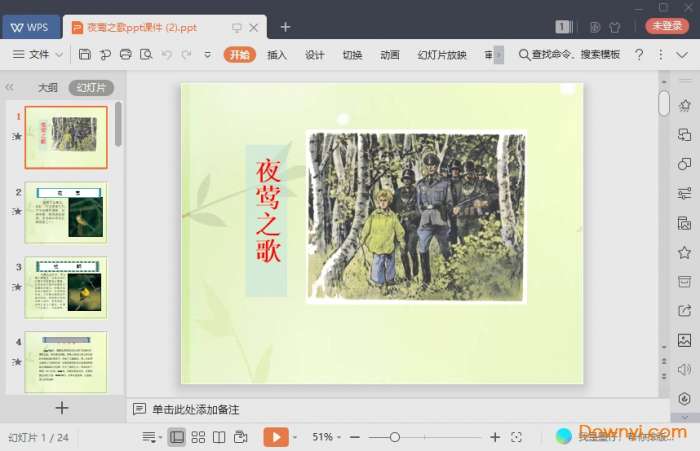Open the quick access toolbar customize dropdown

coord(208,55)
